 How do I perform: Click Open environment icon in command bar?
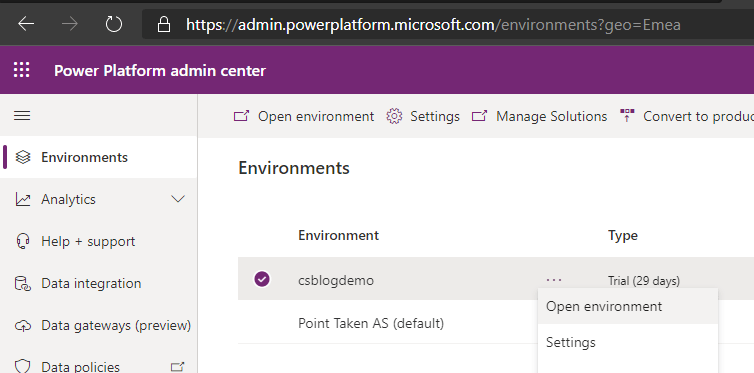pyautogui.click(x=241, y=116)
